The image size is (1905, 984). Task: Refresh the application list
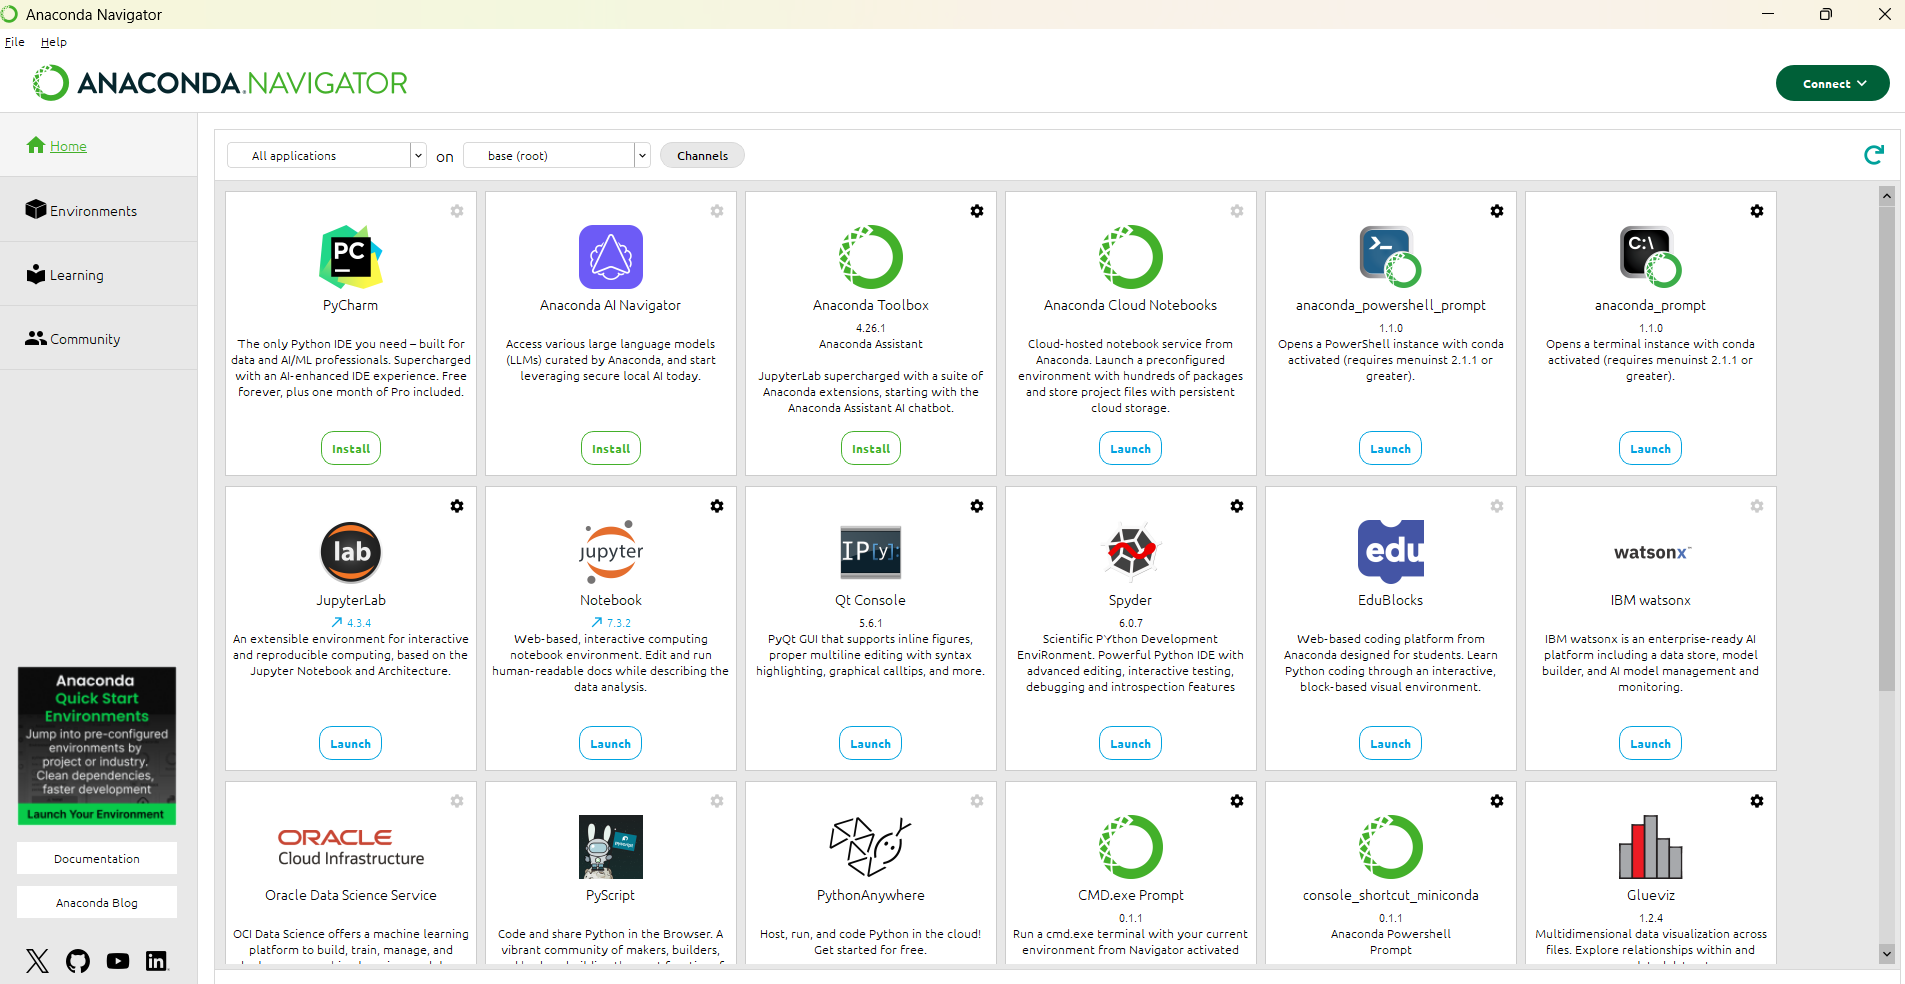coord(1874,155)
